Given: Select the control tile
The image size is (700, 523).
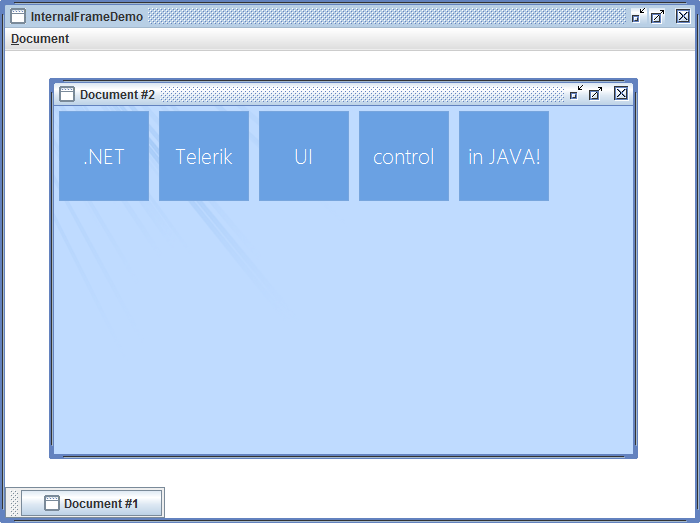Looking at the screenshot, I should tap(404, 156).
